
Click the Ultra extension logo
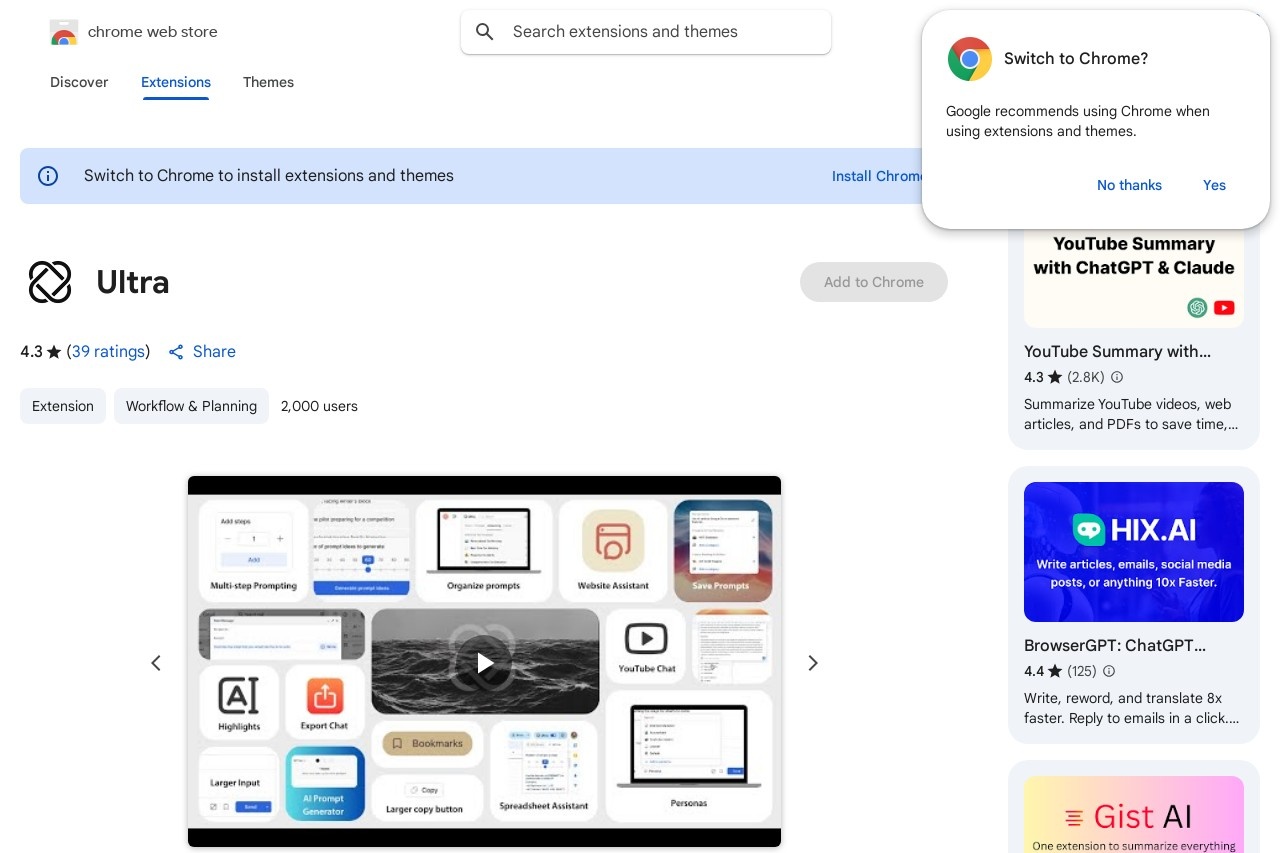coord(50,282)
